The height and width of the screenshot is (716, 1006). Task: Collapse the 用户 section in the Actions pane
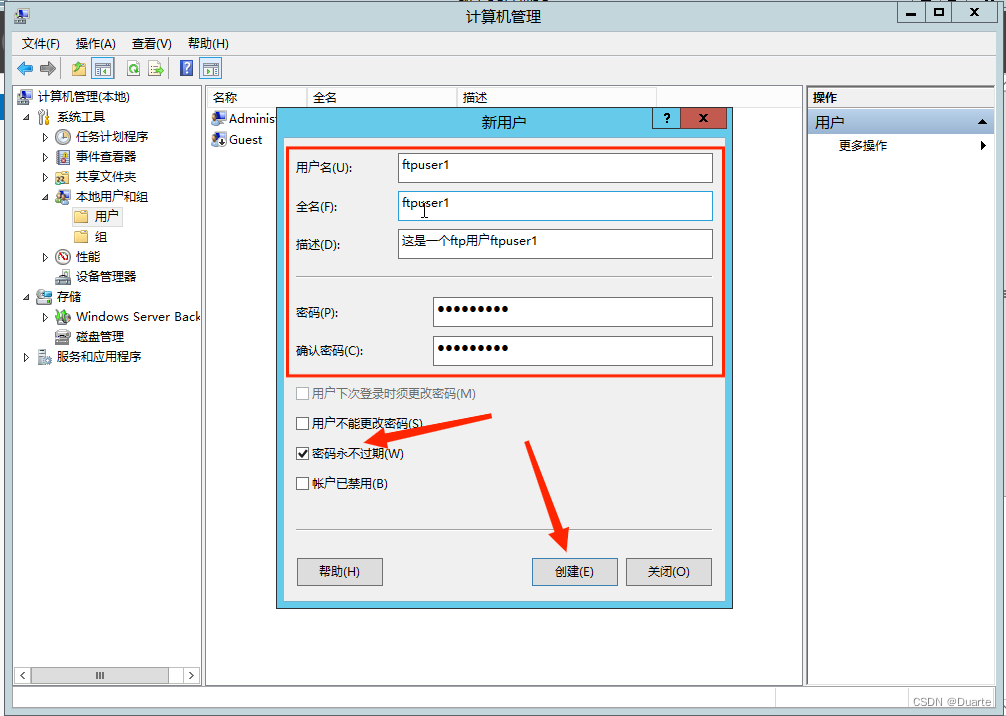click(982, 122)
